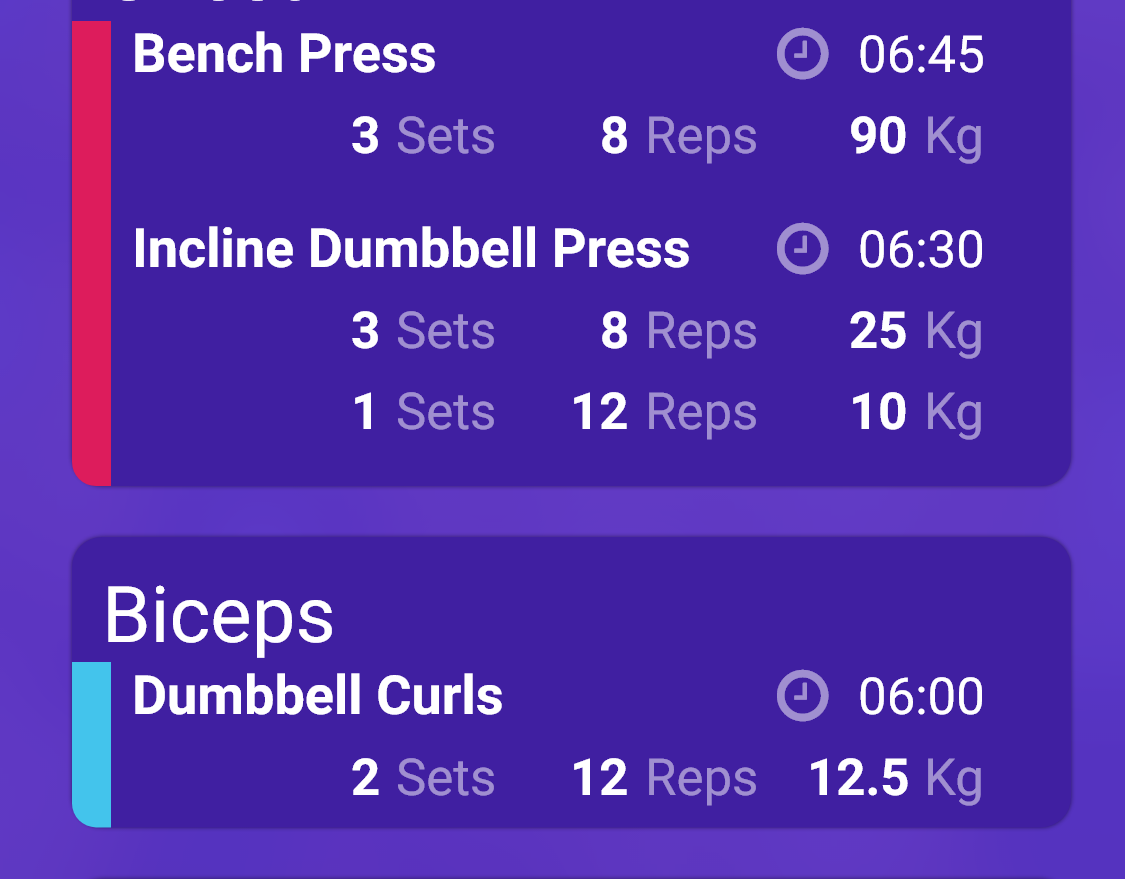Tap the clock icon for Dumbbell Curls
The height and width of the screenshot is (879, 1125).
click(x=802, y=695)
